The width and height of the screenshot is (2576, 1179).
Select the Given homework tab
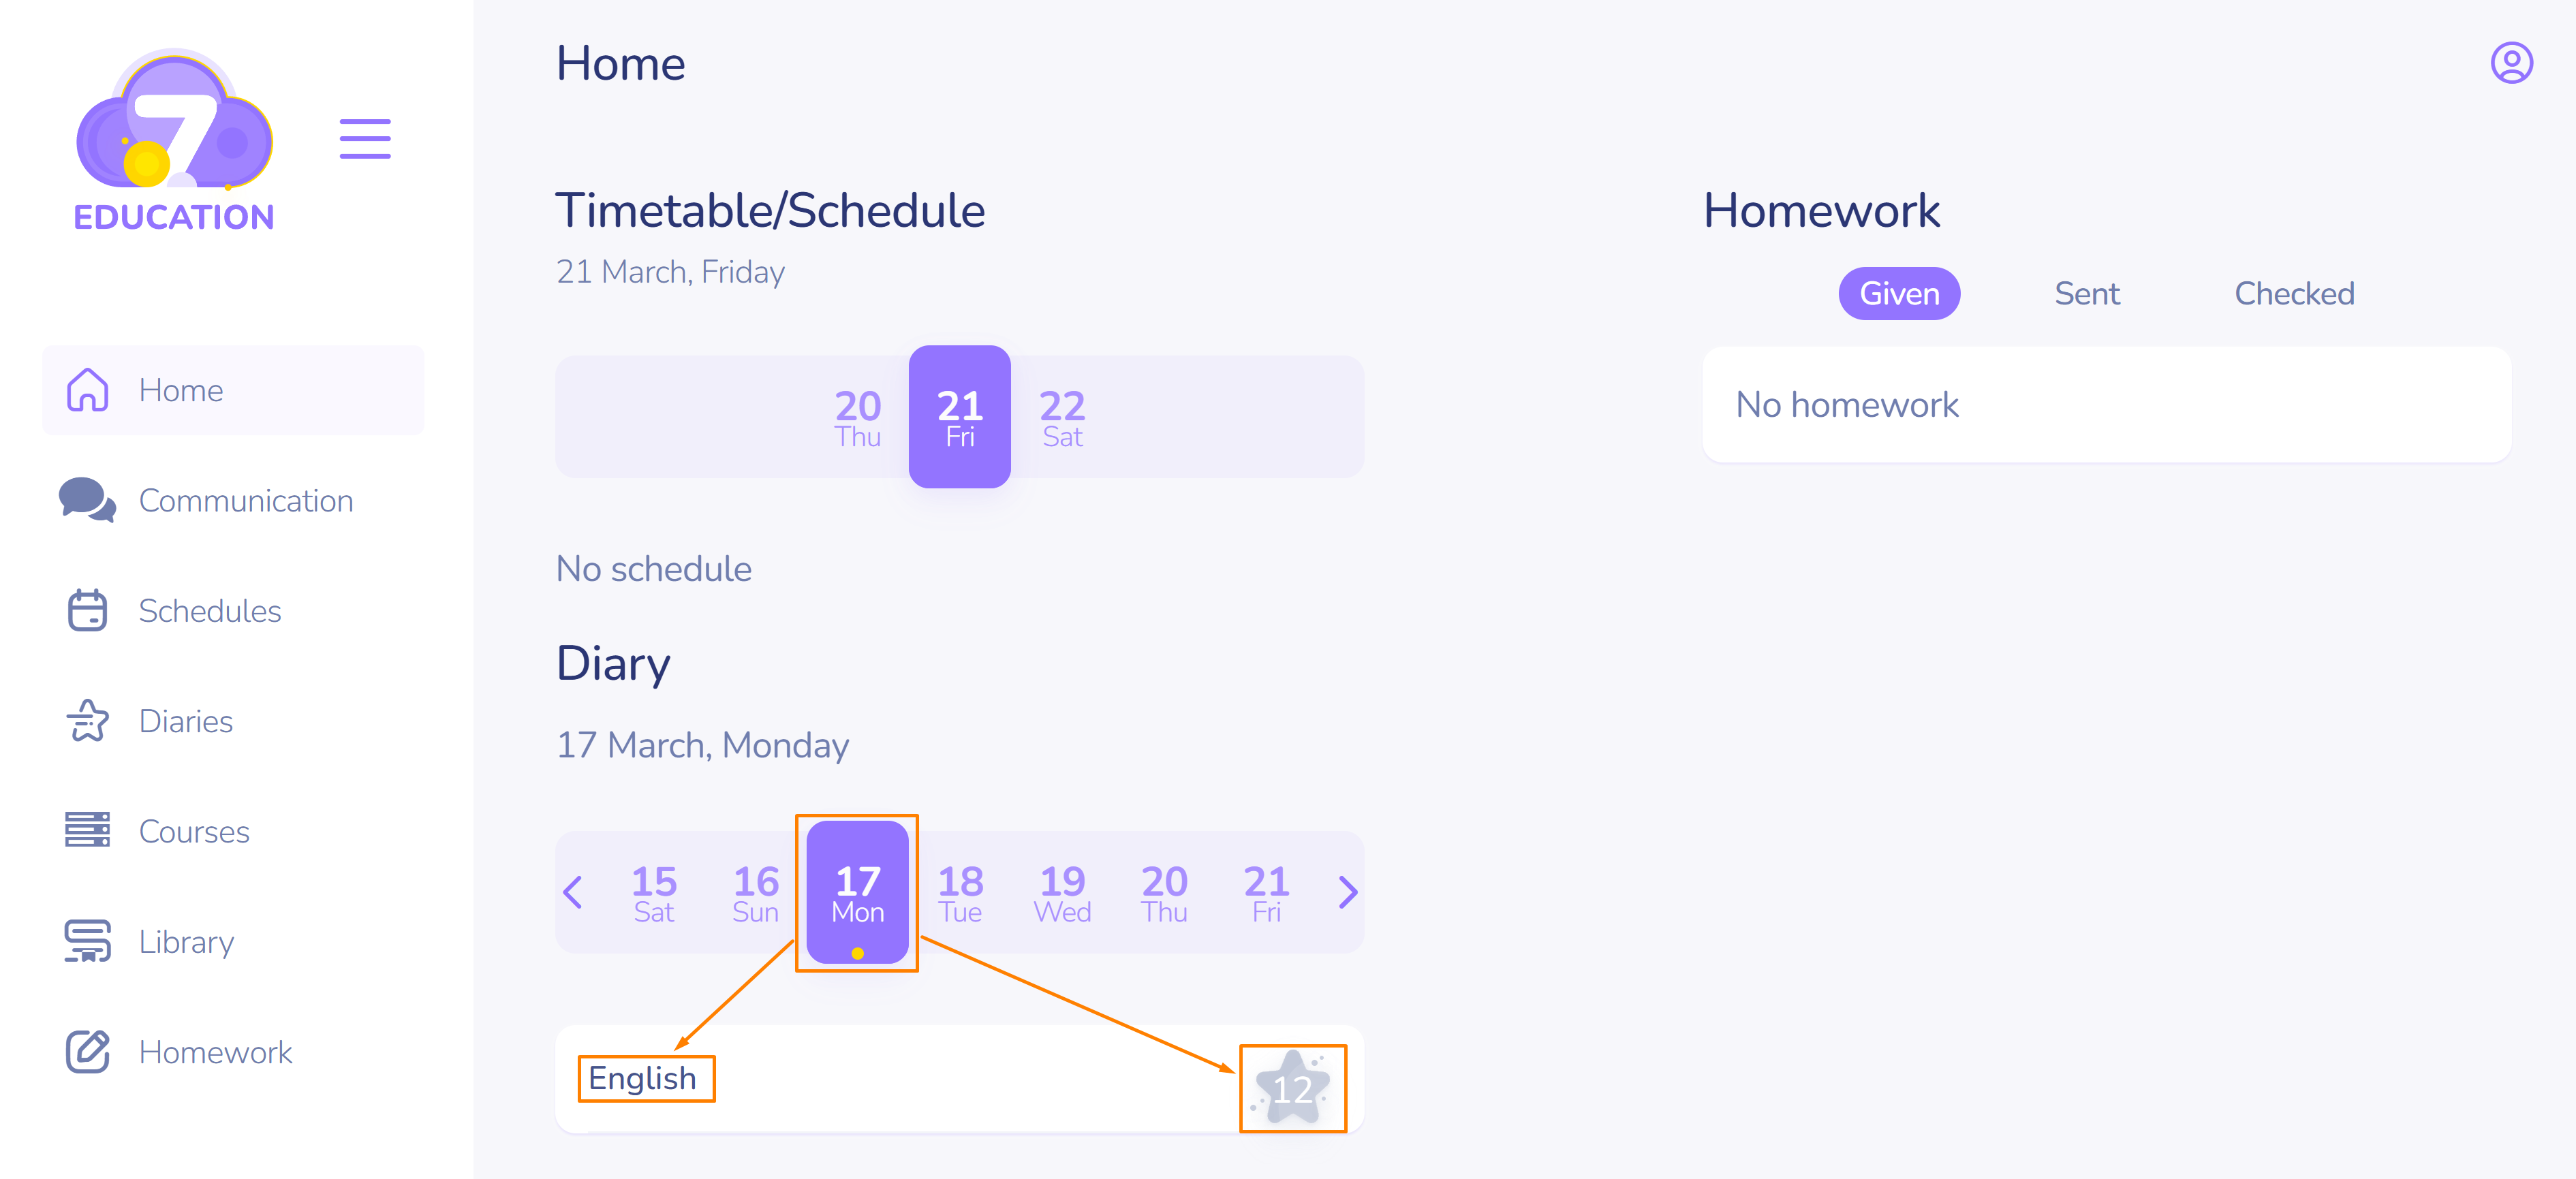(1898, 294)
